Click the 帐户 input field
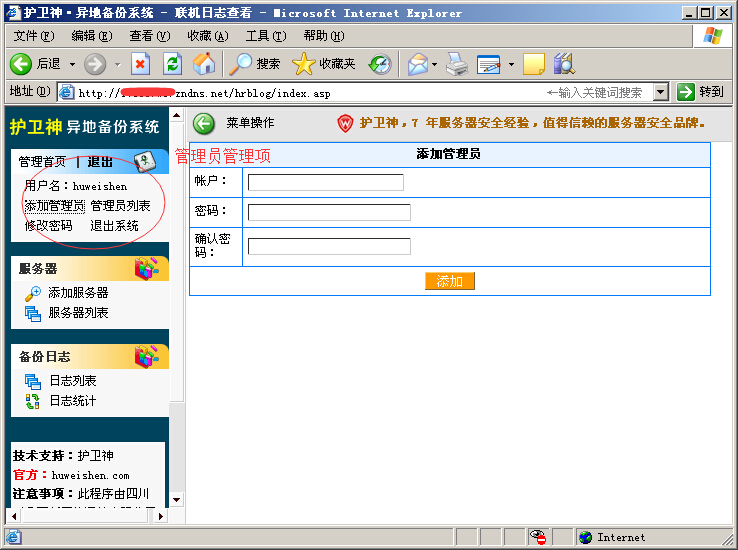This screenshot has width=738, height=550. click(x=326, y=183)
